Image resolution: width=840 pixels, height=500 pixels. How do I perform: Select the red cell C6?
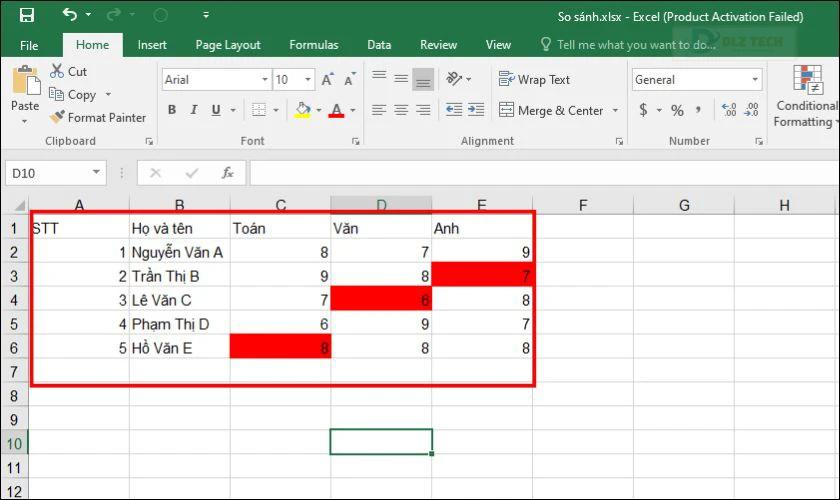(281, 347)
